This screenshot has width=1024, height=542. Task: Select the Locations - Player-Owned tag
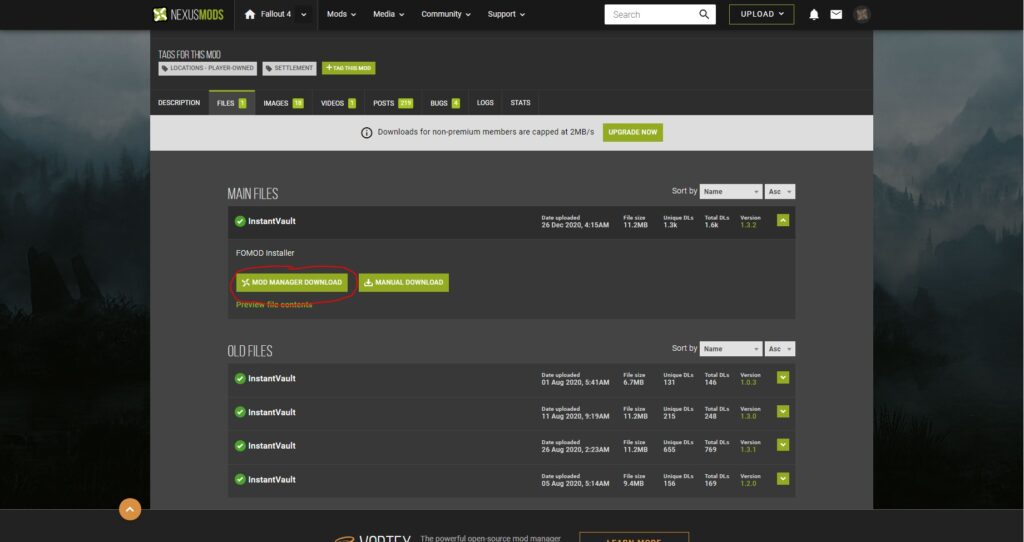208,68
